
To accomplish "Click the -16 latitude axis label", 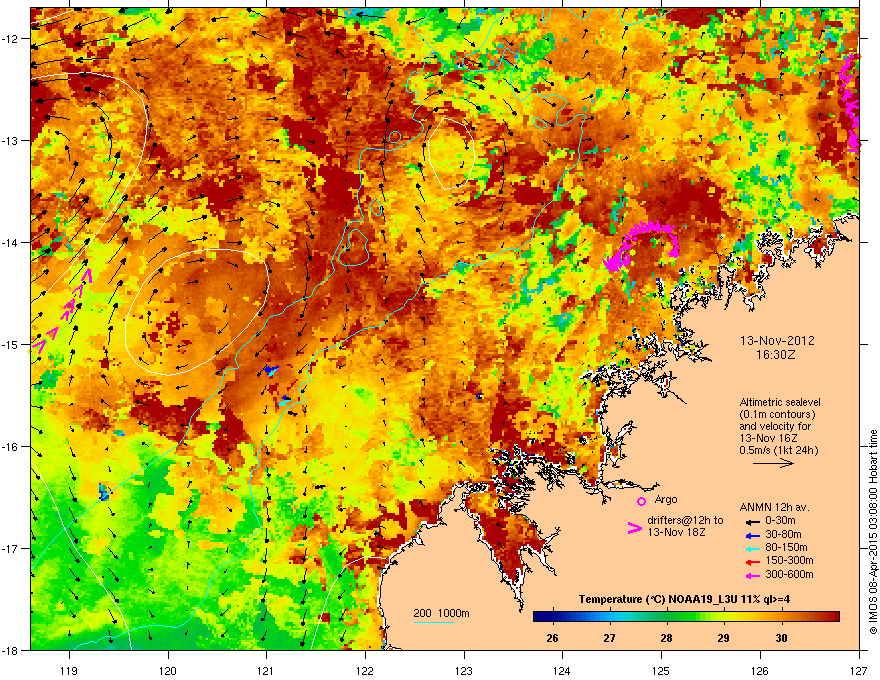I will tap(11, 447).
